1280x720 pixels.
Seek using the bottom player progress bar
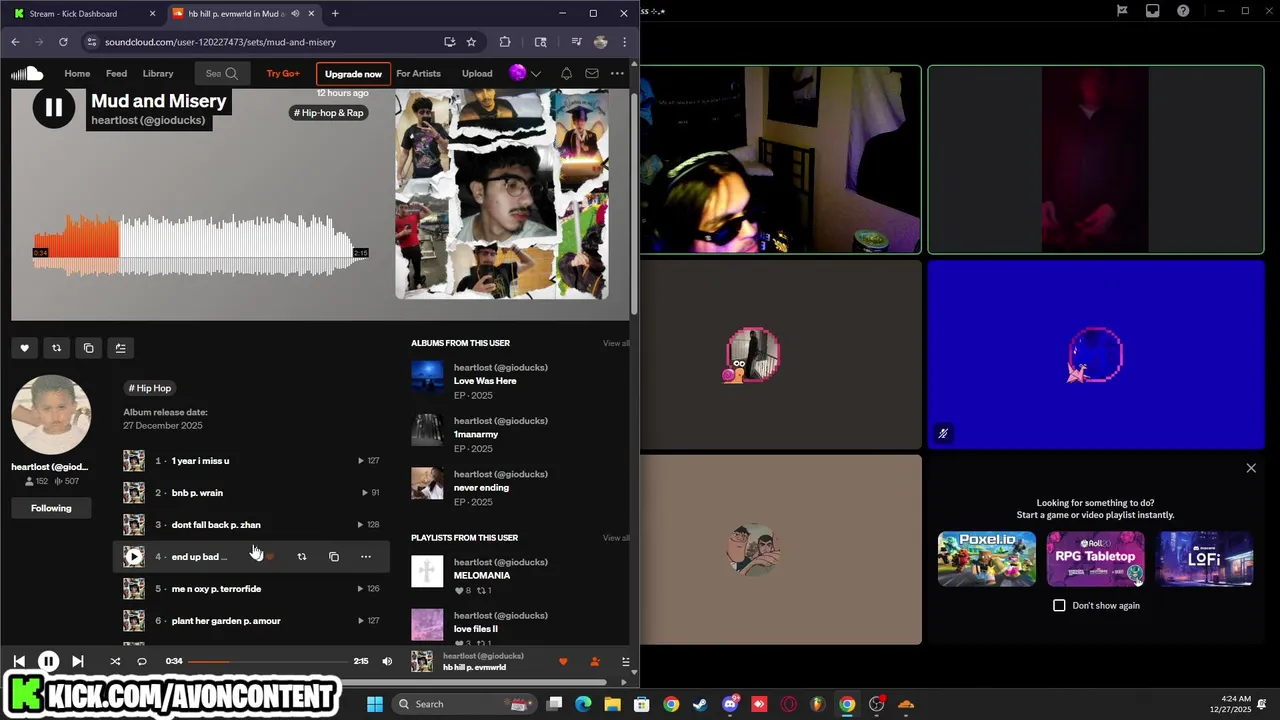(270, 661)
